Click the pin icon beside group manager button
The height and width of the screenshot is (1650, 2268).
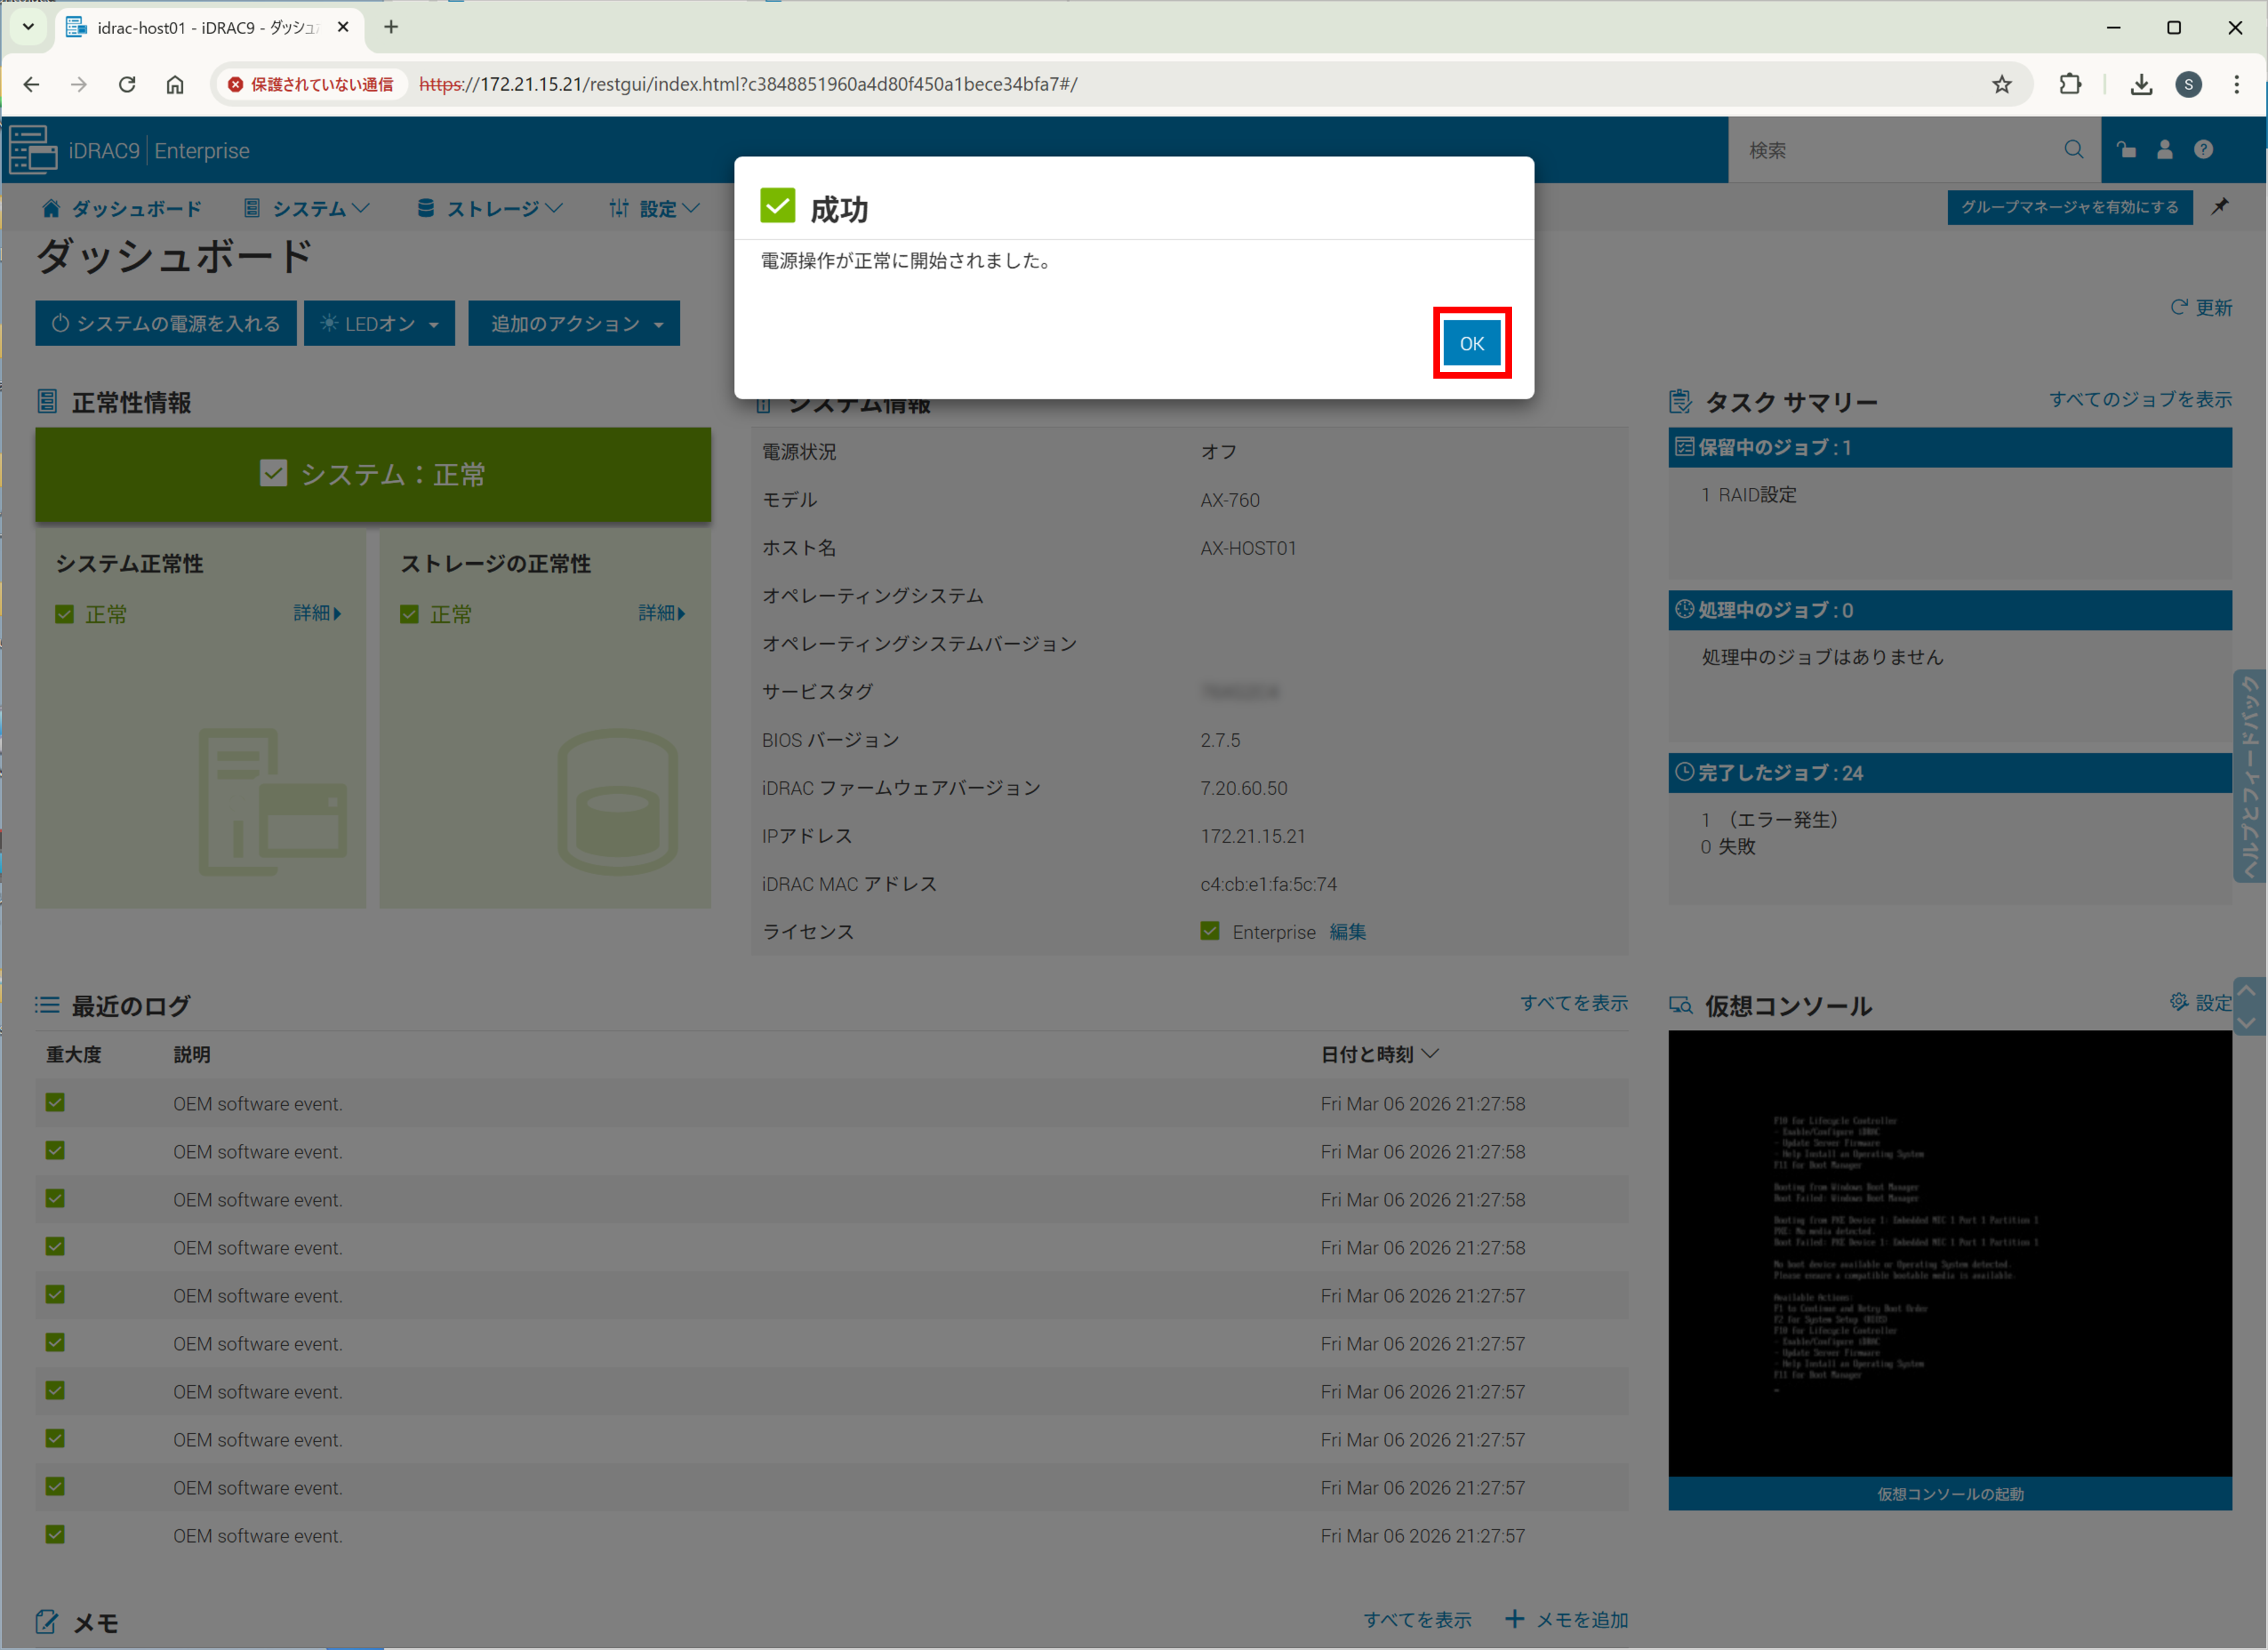click(x=2220, y=206)
